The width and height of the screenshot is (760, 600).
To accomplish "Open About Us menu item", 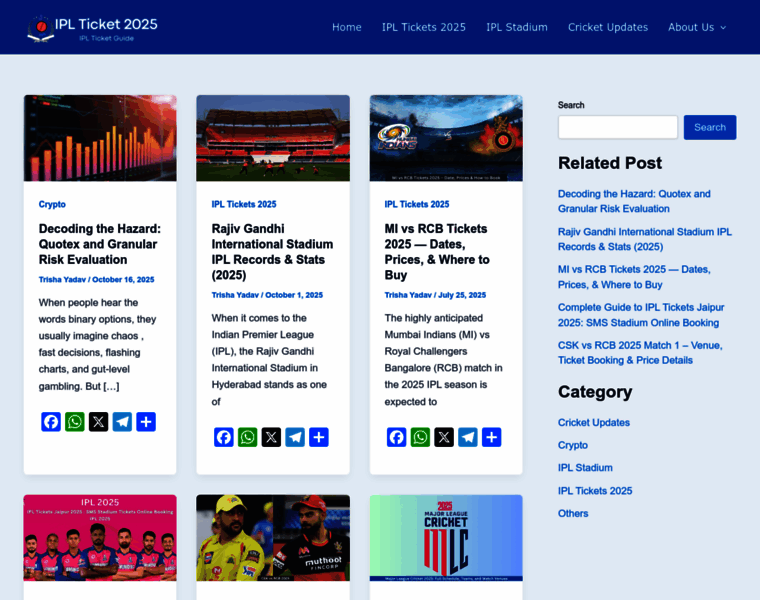I will point(691,27).
